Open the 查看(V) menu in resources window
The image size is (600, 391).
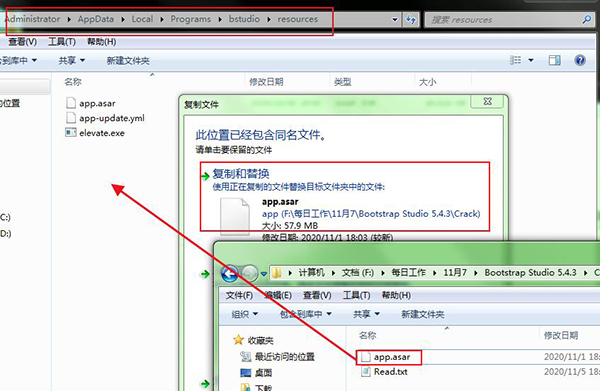(x=23, y=42)
